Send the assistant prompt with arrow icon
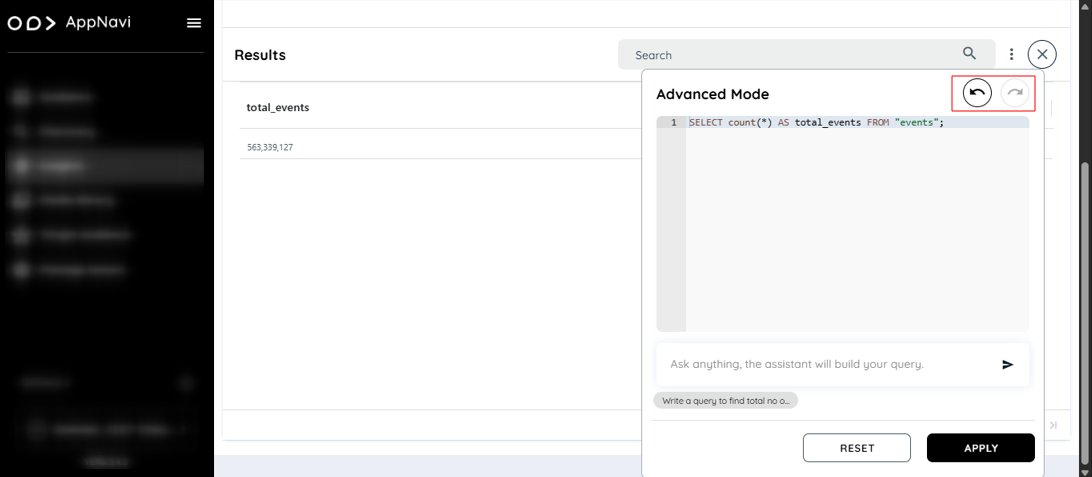The width and height of the screenshot is (1092, 477). pyautogui.click(x=1007, y=364)
